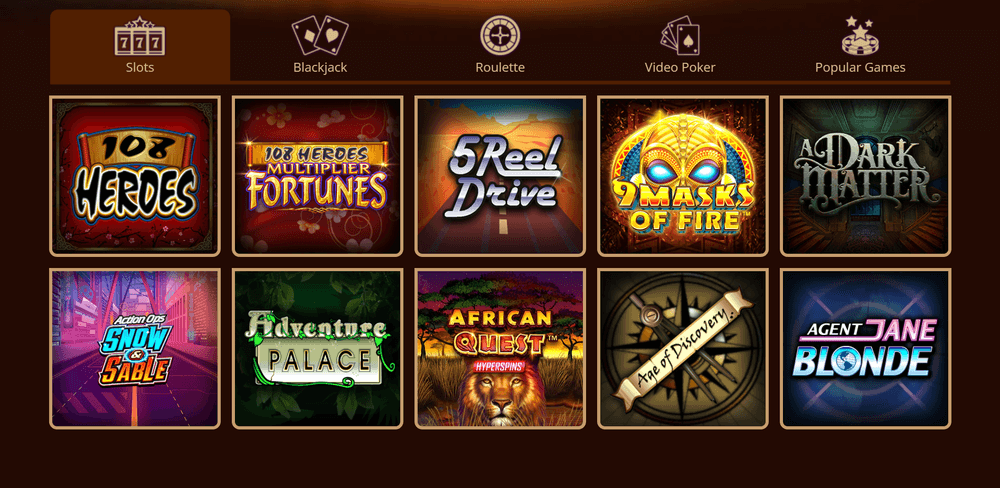Select the Roulette tab label
1000x488 pixels.
[500, 68]
